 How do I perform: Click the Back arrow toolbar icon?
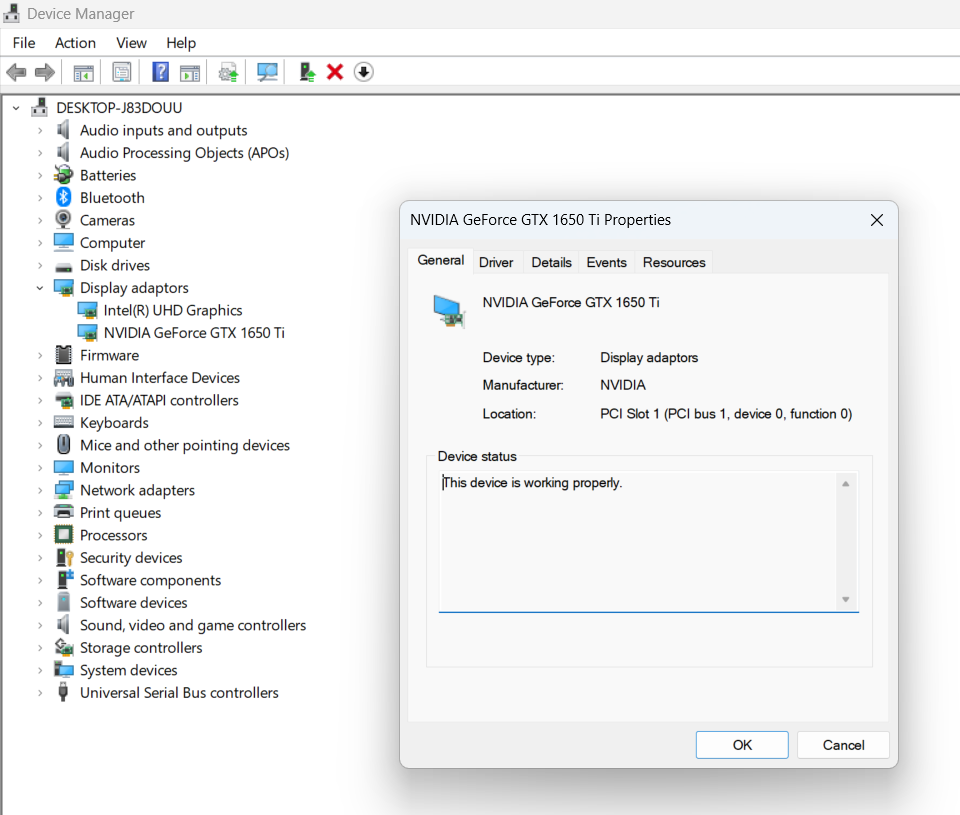point(17,72)
